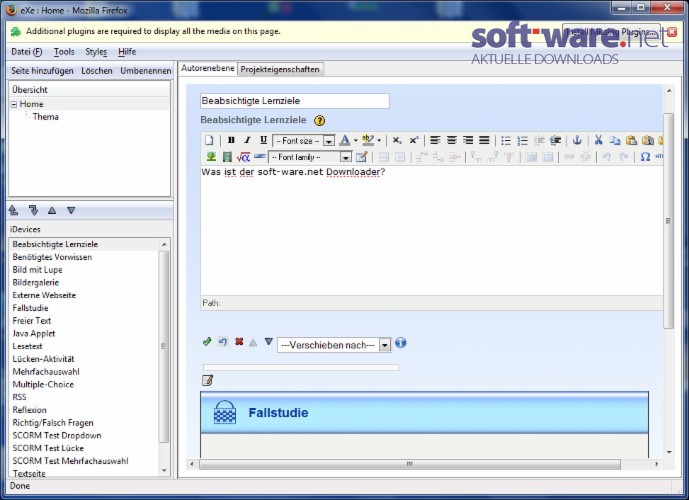Promote page with the up-left arrow icon
This screenshot has height=500, width=689.
(x=14, y=210)
